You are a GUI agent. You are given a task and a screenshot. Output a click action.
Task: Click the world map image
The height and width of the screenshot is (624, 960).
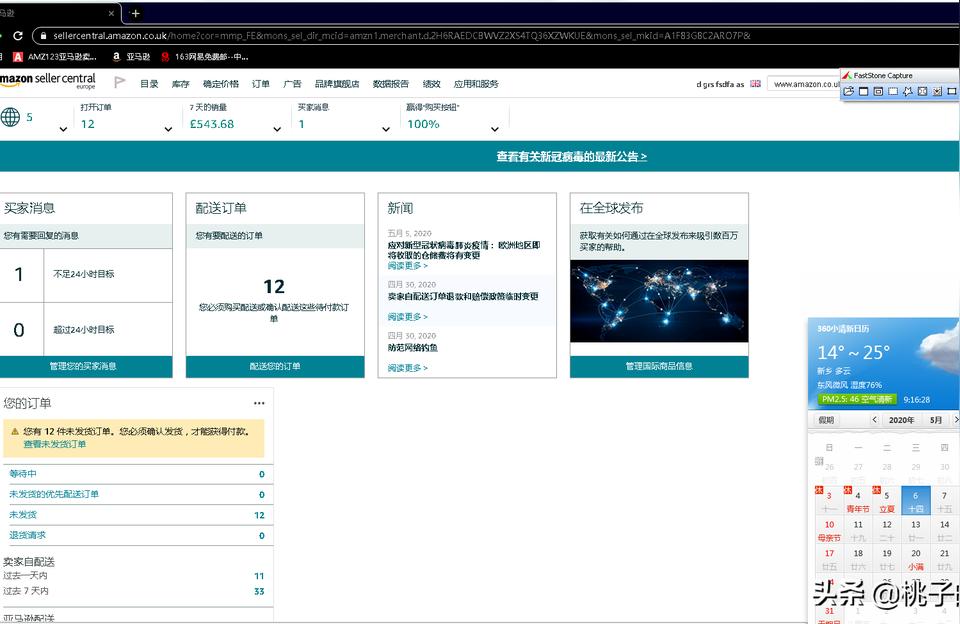659,301
